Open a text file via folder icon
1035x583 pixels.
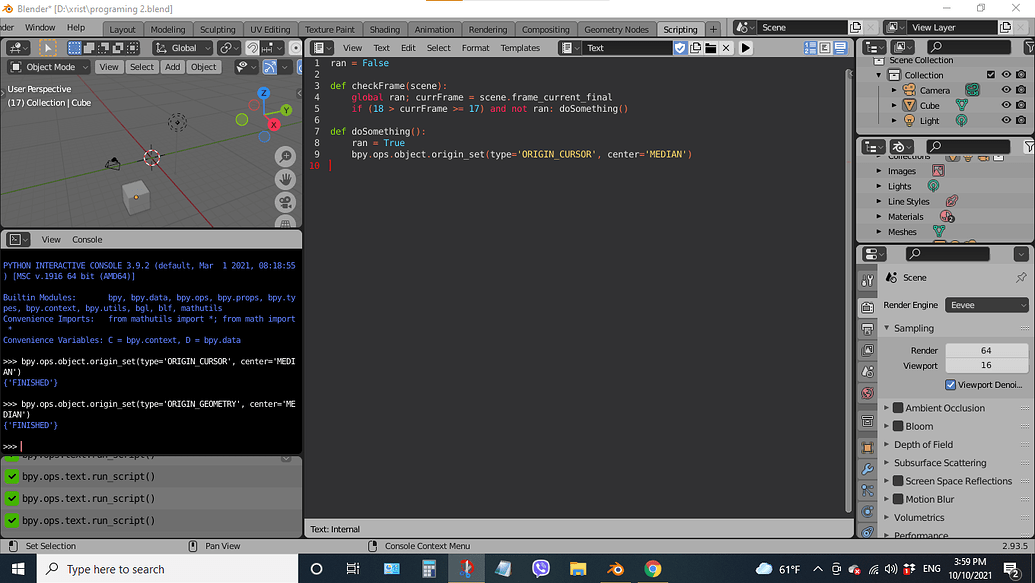pyautogui.click(x=710, y=48)
